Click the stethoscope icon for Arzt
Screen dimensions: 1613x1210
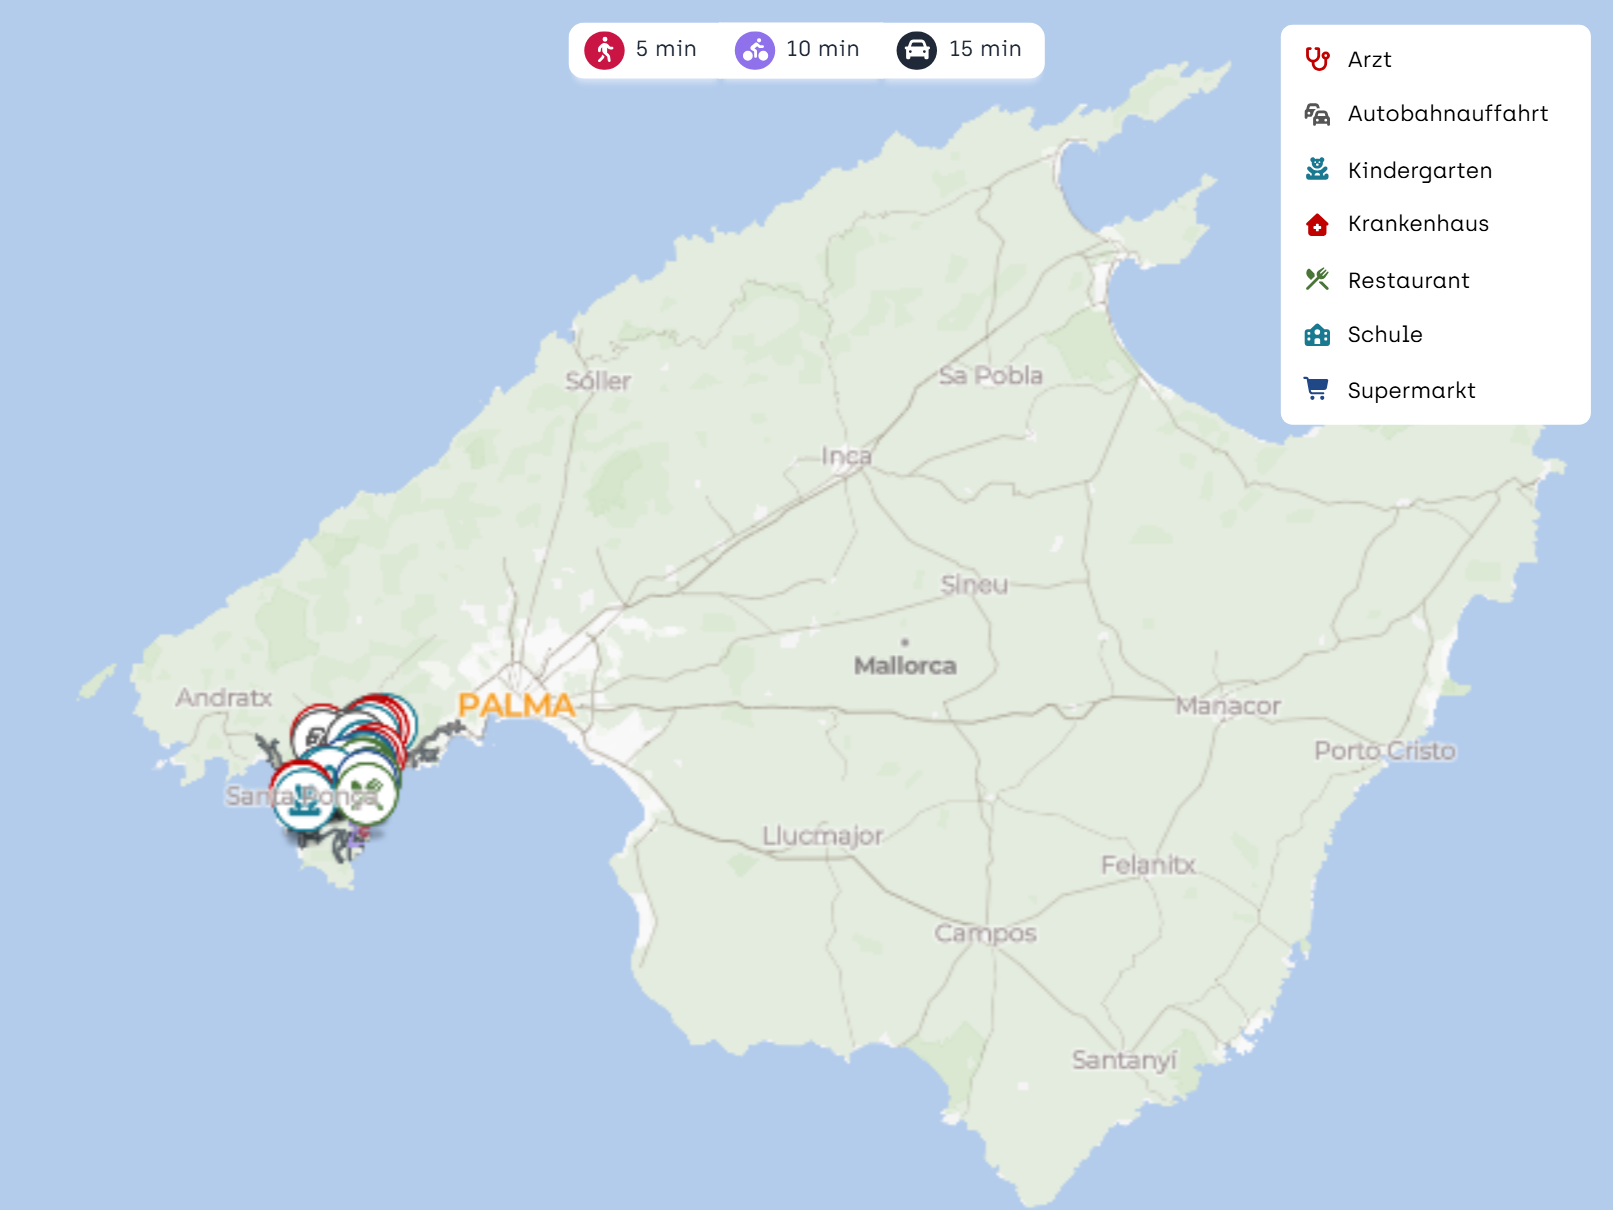click(1317, 59)
